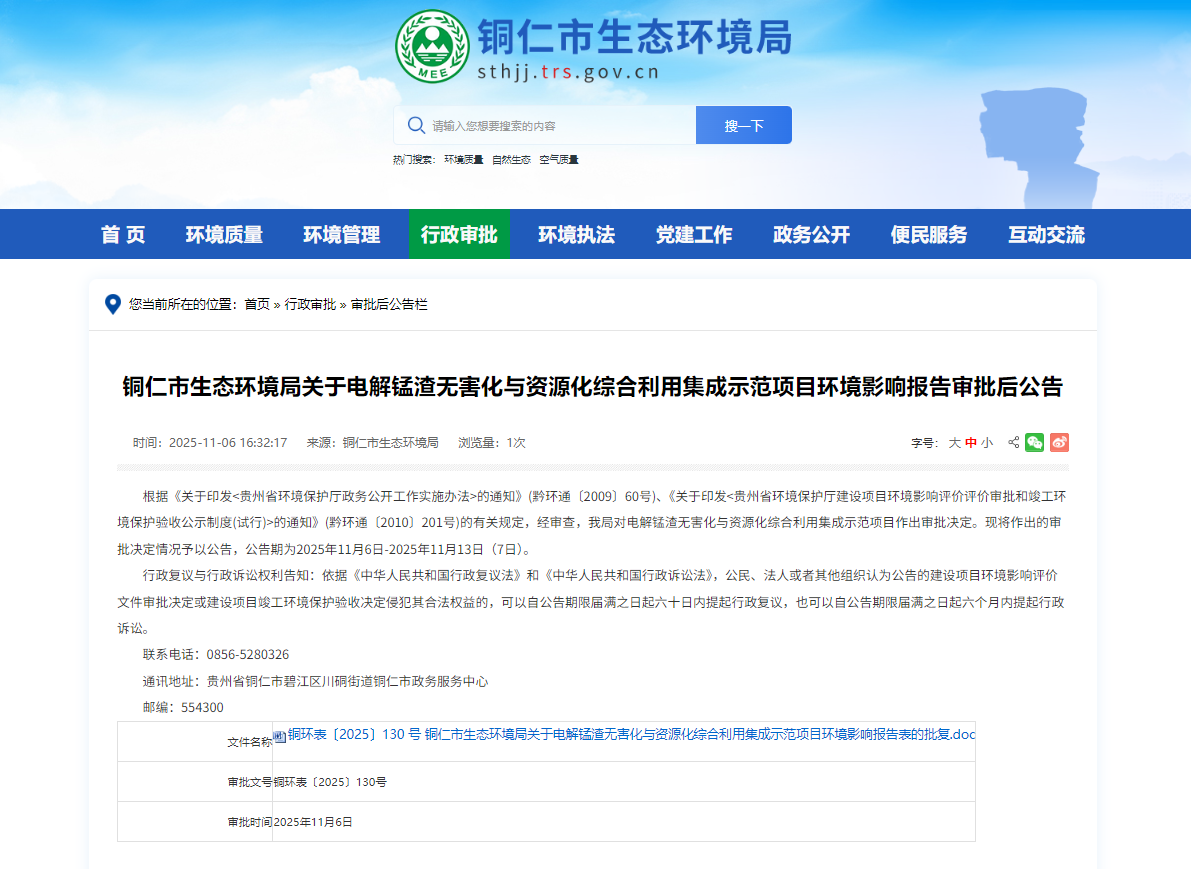Image resolution: width=1191 pixels, height=869 pixels.
Task: Navigate to 审批后公告栏 via breadcrumb
Action: tap(390, 305)
